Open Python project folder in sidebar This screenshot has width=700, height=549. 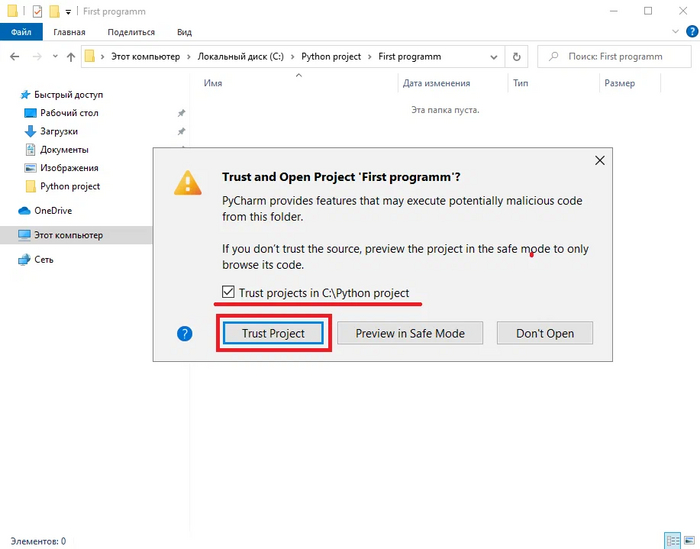(x=70, y=186)
